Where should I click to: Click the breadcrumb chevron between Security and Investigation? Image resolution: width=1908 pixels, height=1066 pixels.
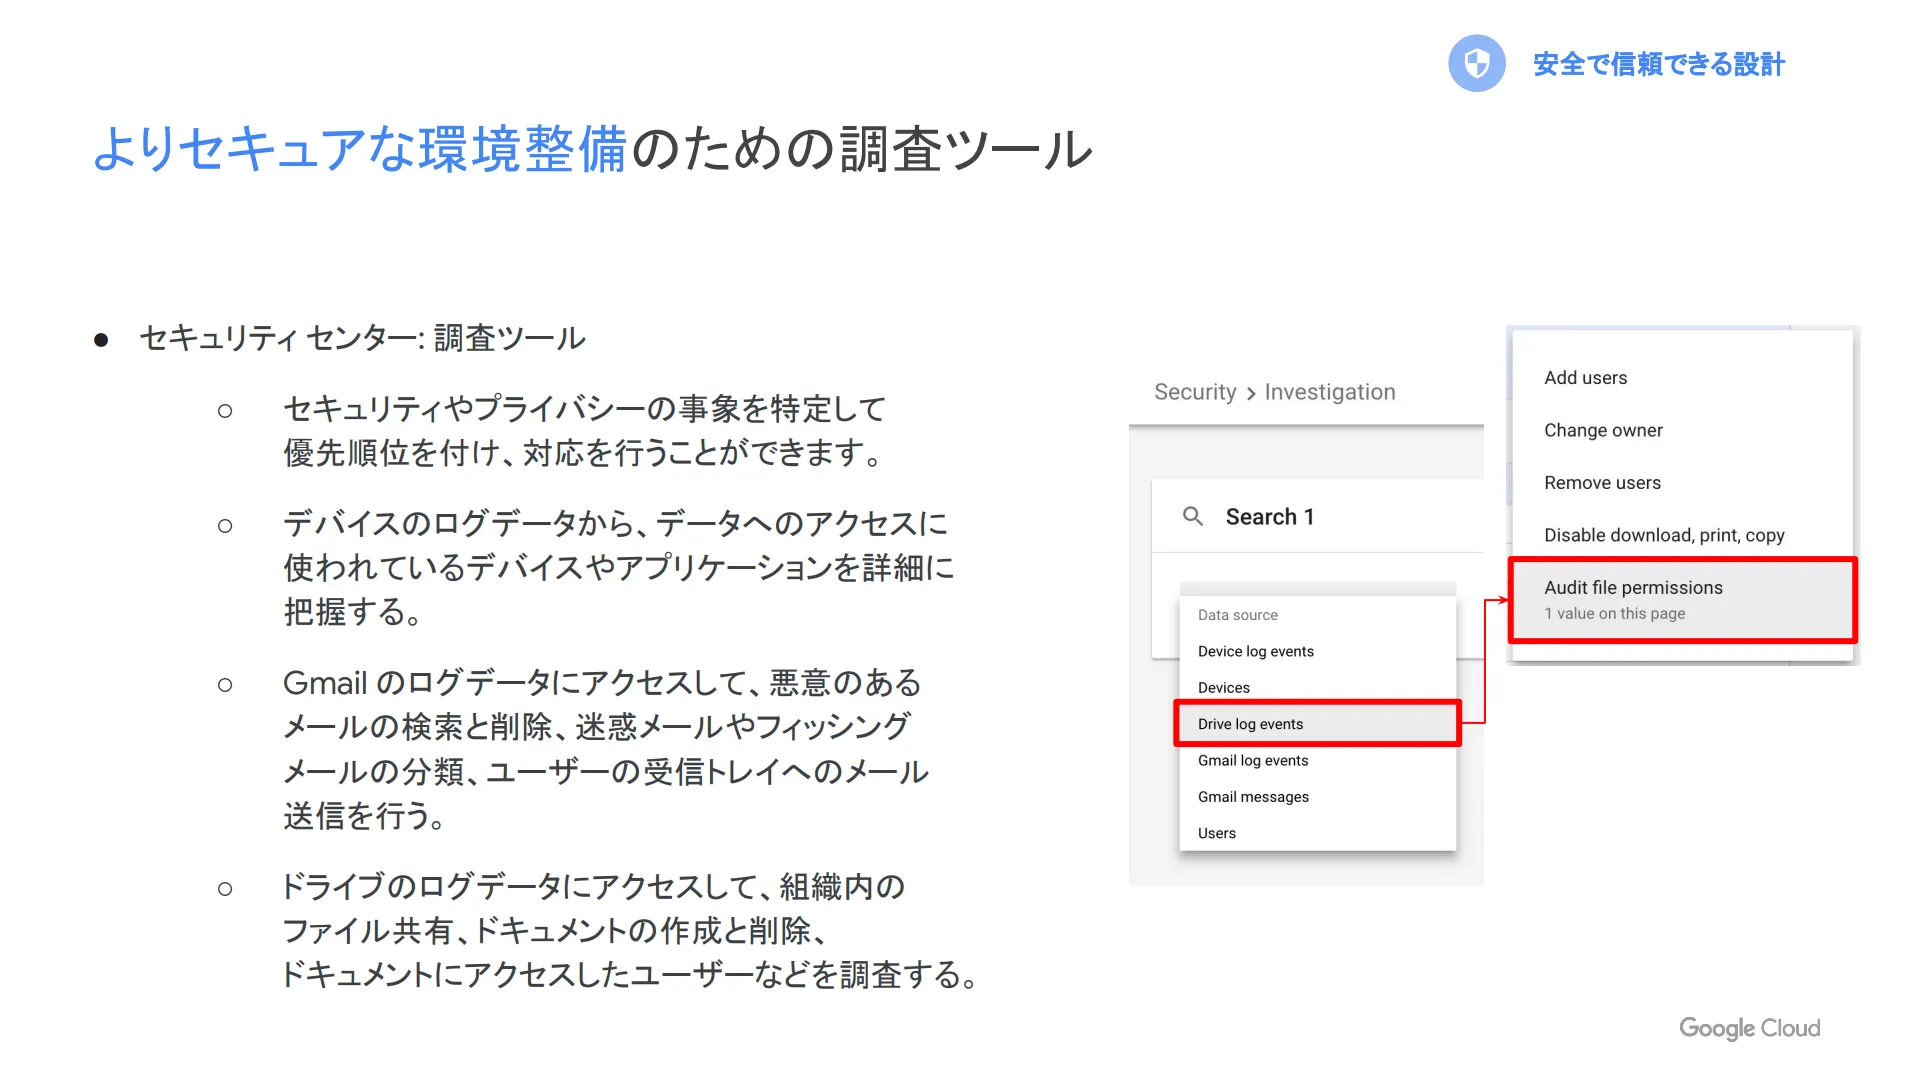coord(1250,394)
